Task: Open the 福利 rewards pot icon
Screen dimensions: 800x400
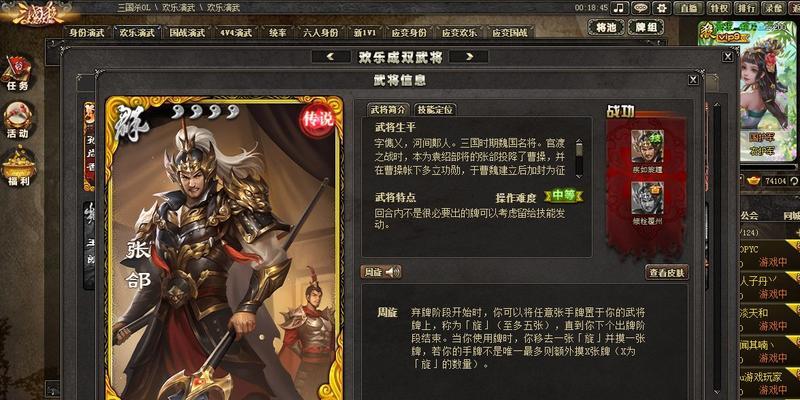Action: pyautogui.click(x=18, y=166)
